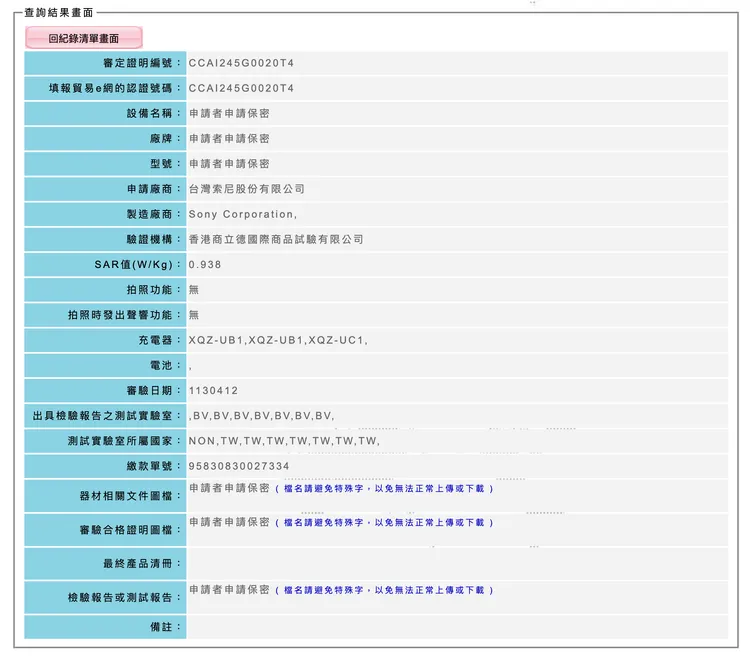Viewport: 750px width, 657px height.
Task: Click the 型號 row value
Action: click(229, 164)
